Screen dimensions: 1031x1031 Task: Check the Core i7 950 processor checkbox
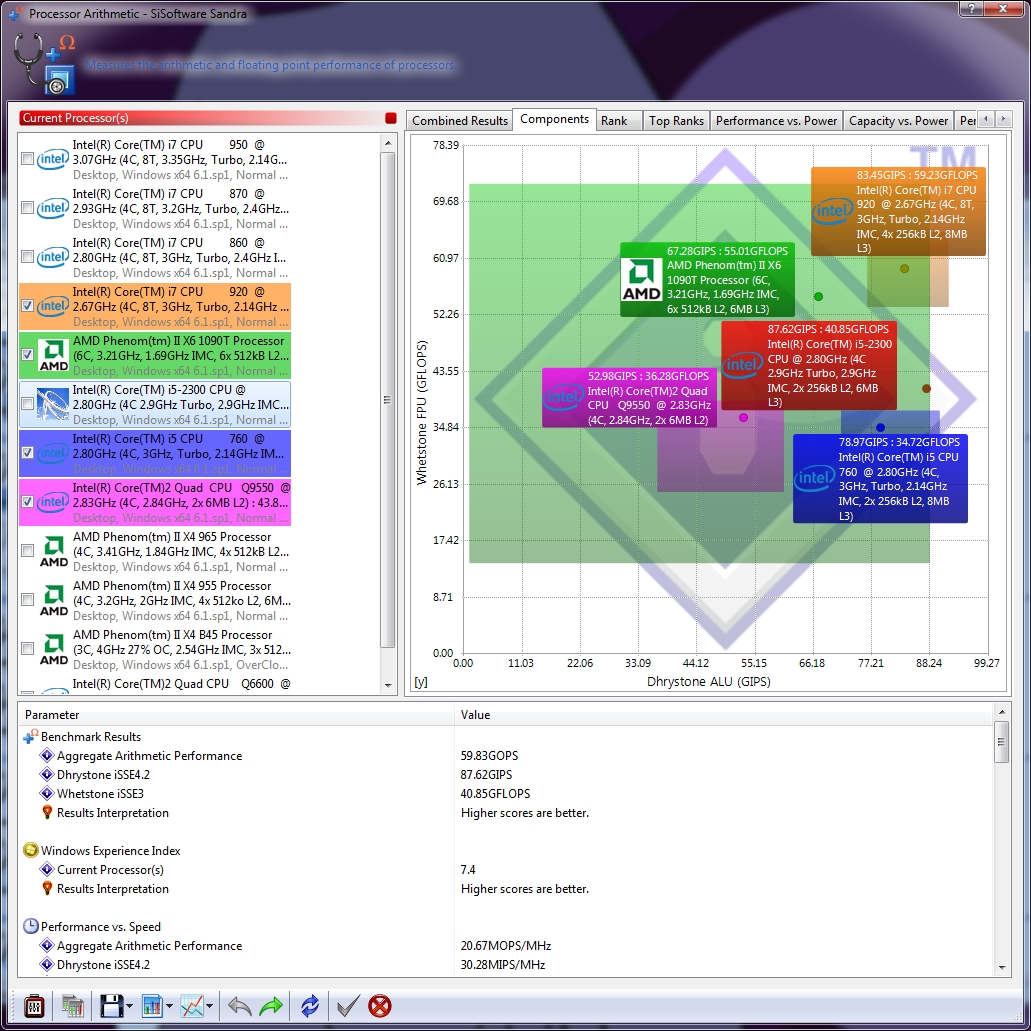click(x=27, y=158)
